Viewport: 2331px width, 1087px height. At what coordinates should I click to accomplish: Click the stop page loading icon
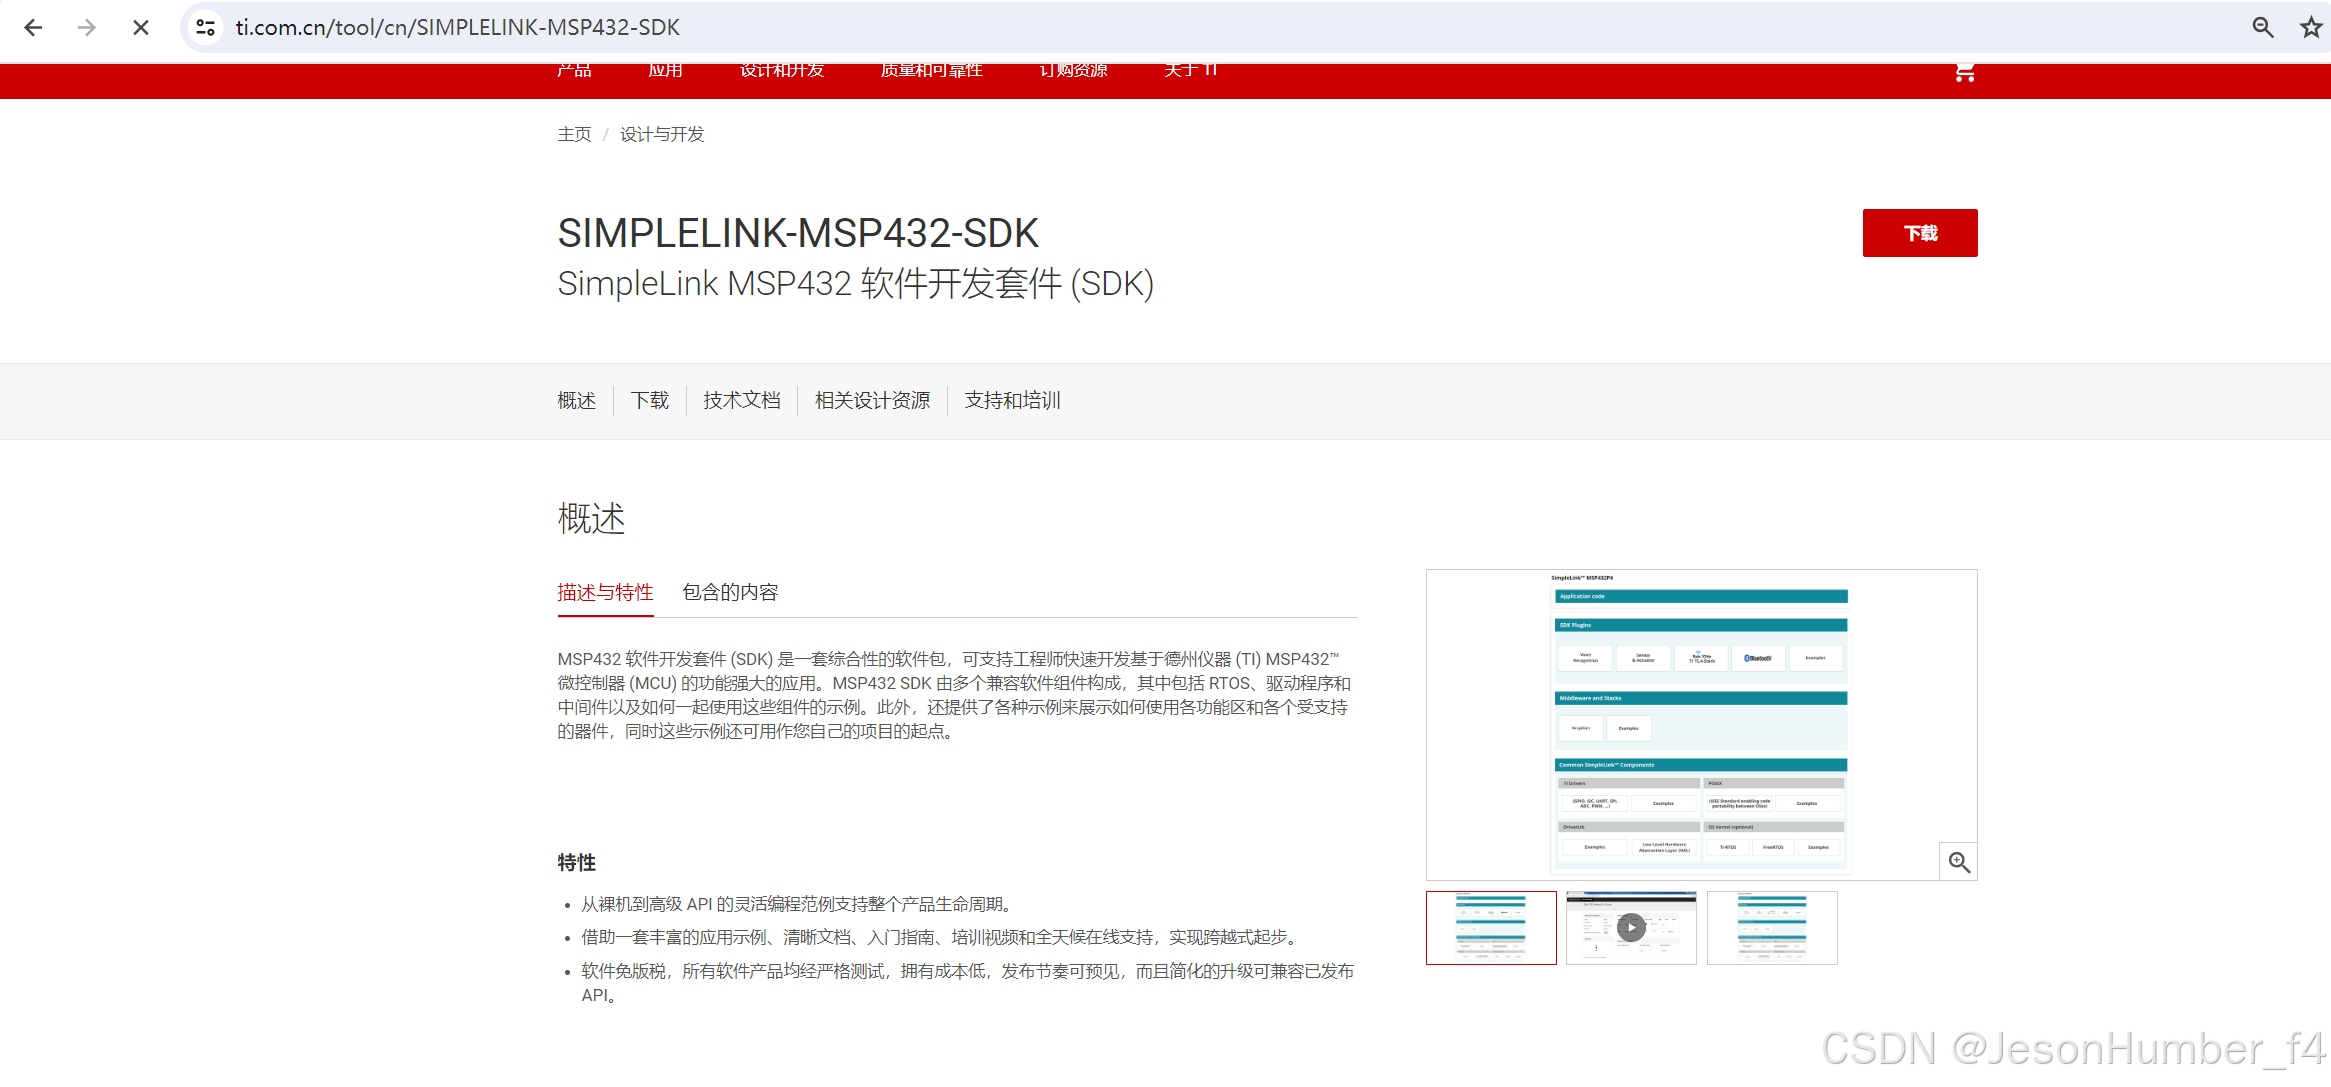pyautogui.click(x=140, y=27)
